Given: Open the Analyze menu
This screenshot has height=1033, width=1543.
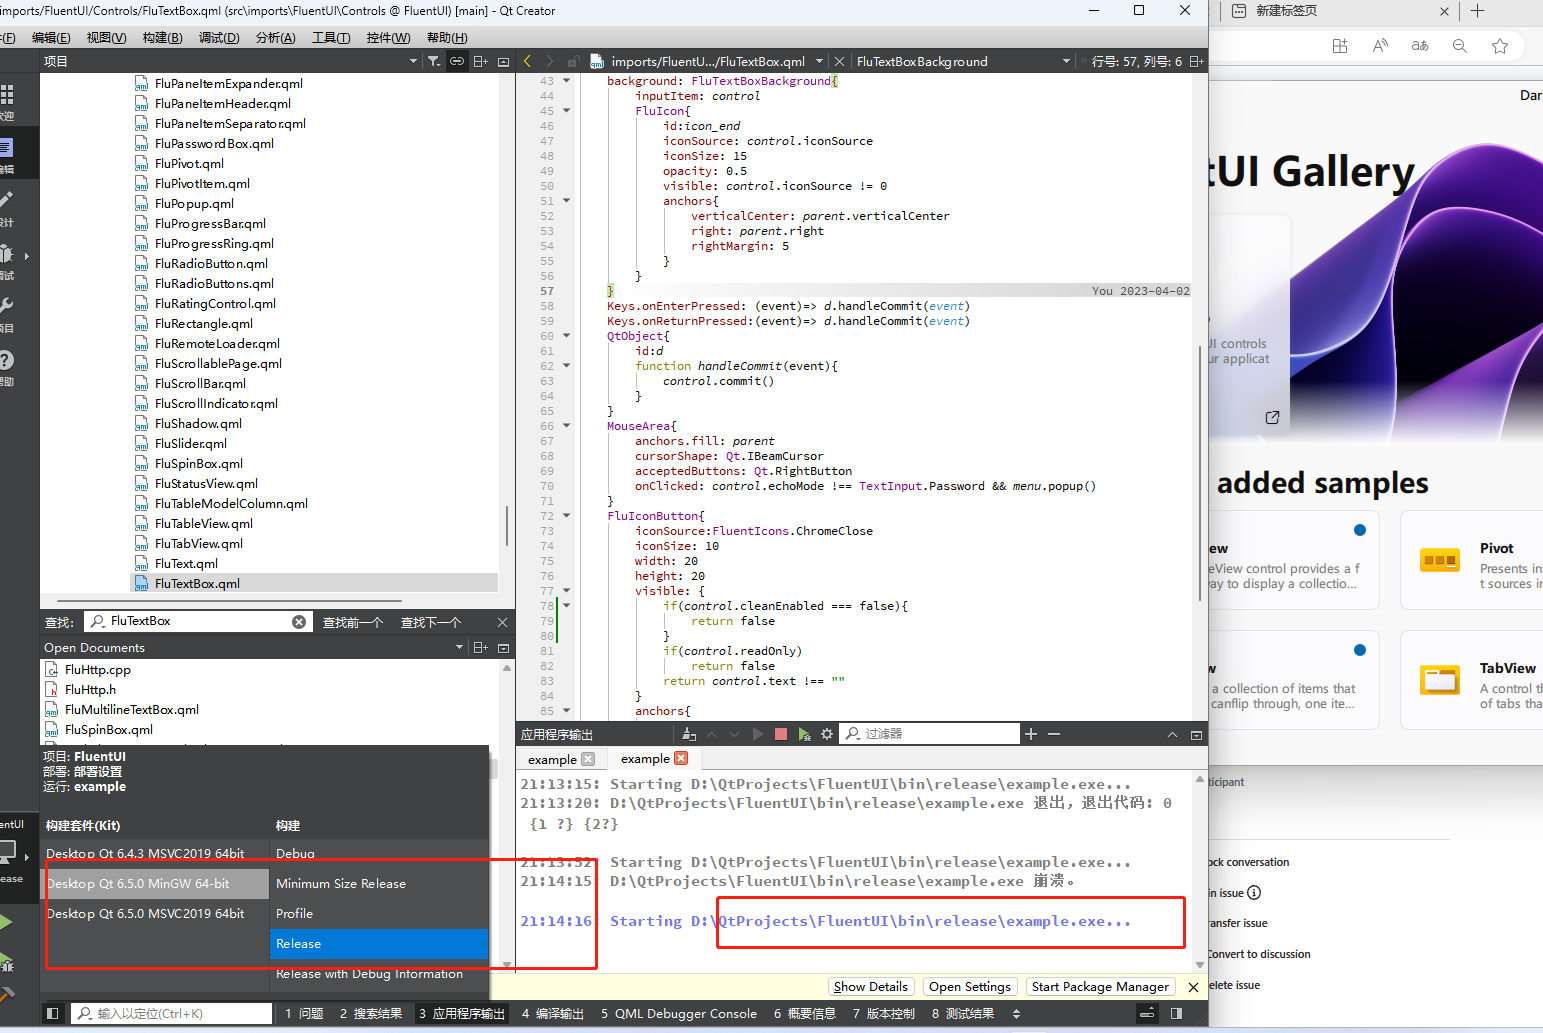Looking at the screenshot, I should [276, 37].
